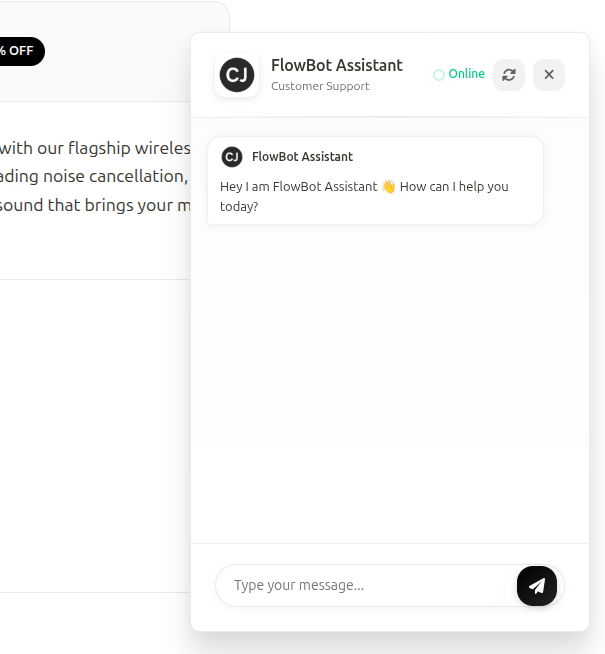Click the Customer Support subtitle
Image resolution: width=605 pixels, height=654 pixels.
(x=320, y=87)
